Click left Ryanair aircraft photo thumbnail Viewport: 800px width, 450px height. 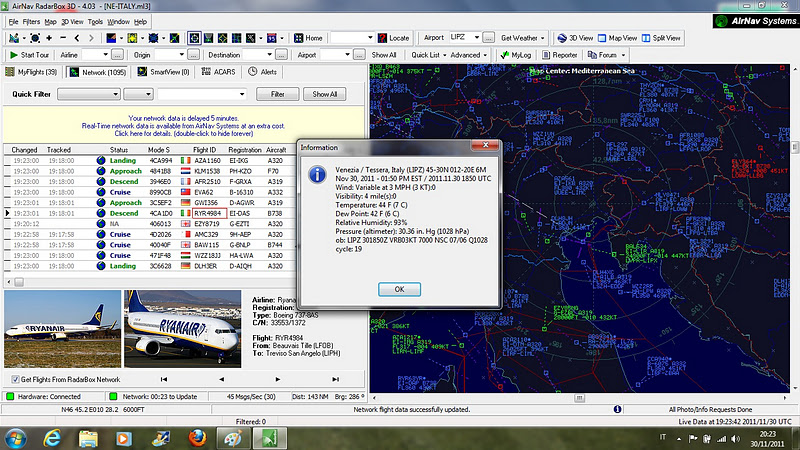[63, 329]
